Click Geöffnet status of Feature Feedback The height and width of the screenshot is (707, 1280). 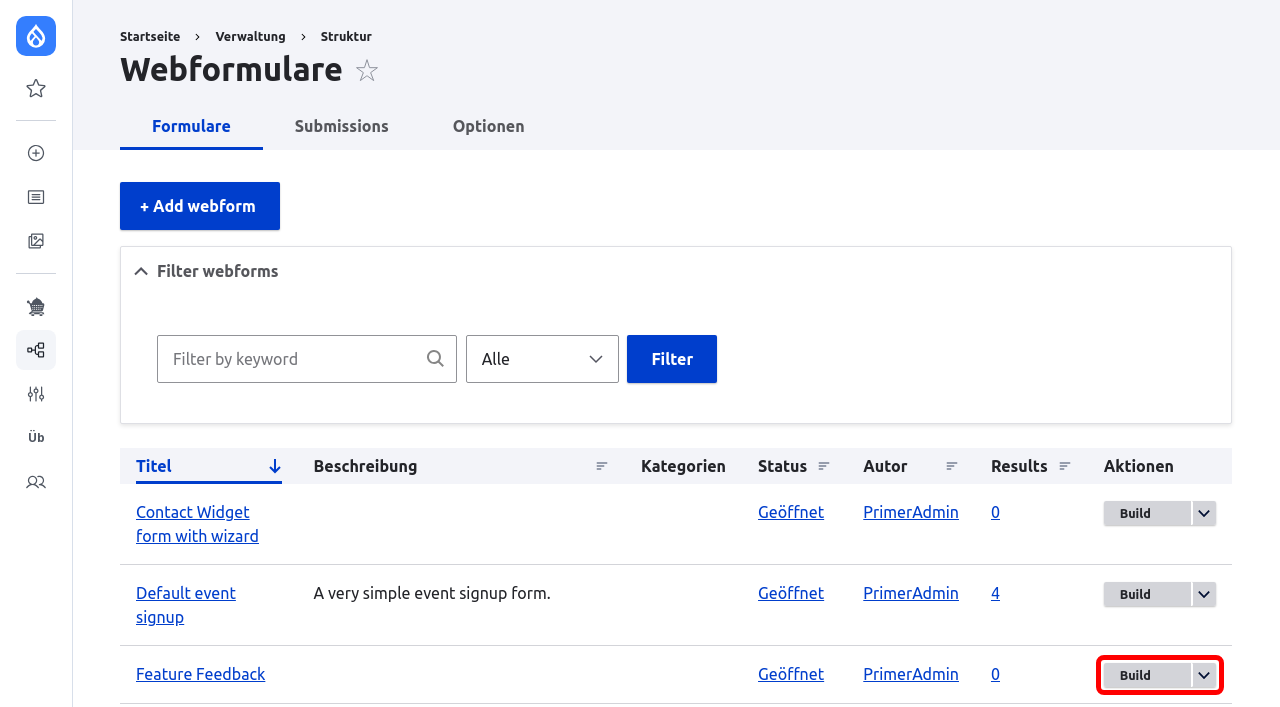click(x=791, y=674)
